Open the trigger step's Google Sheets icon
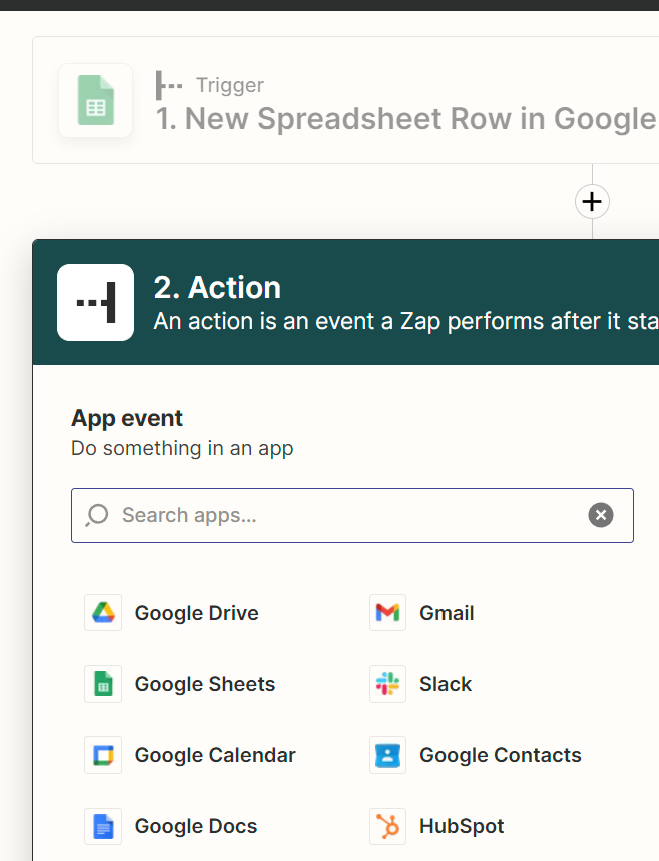 click(x=96, y=100)
